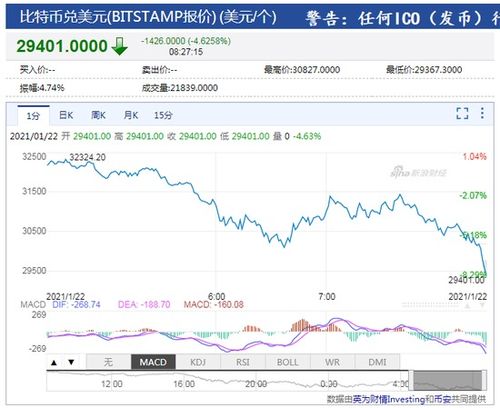Click the 7:00 time axis label
500x408 pixels.
(327, 296)
